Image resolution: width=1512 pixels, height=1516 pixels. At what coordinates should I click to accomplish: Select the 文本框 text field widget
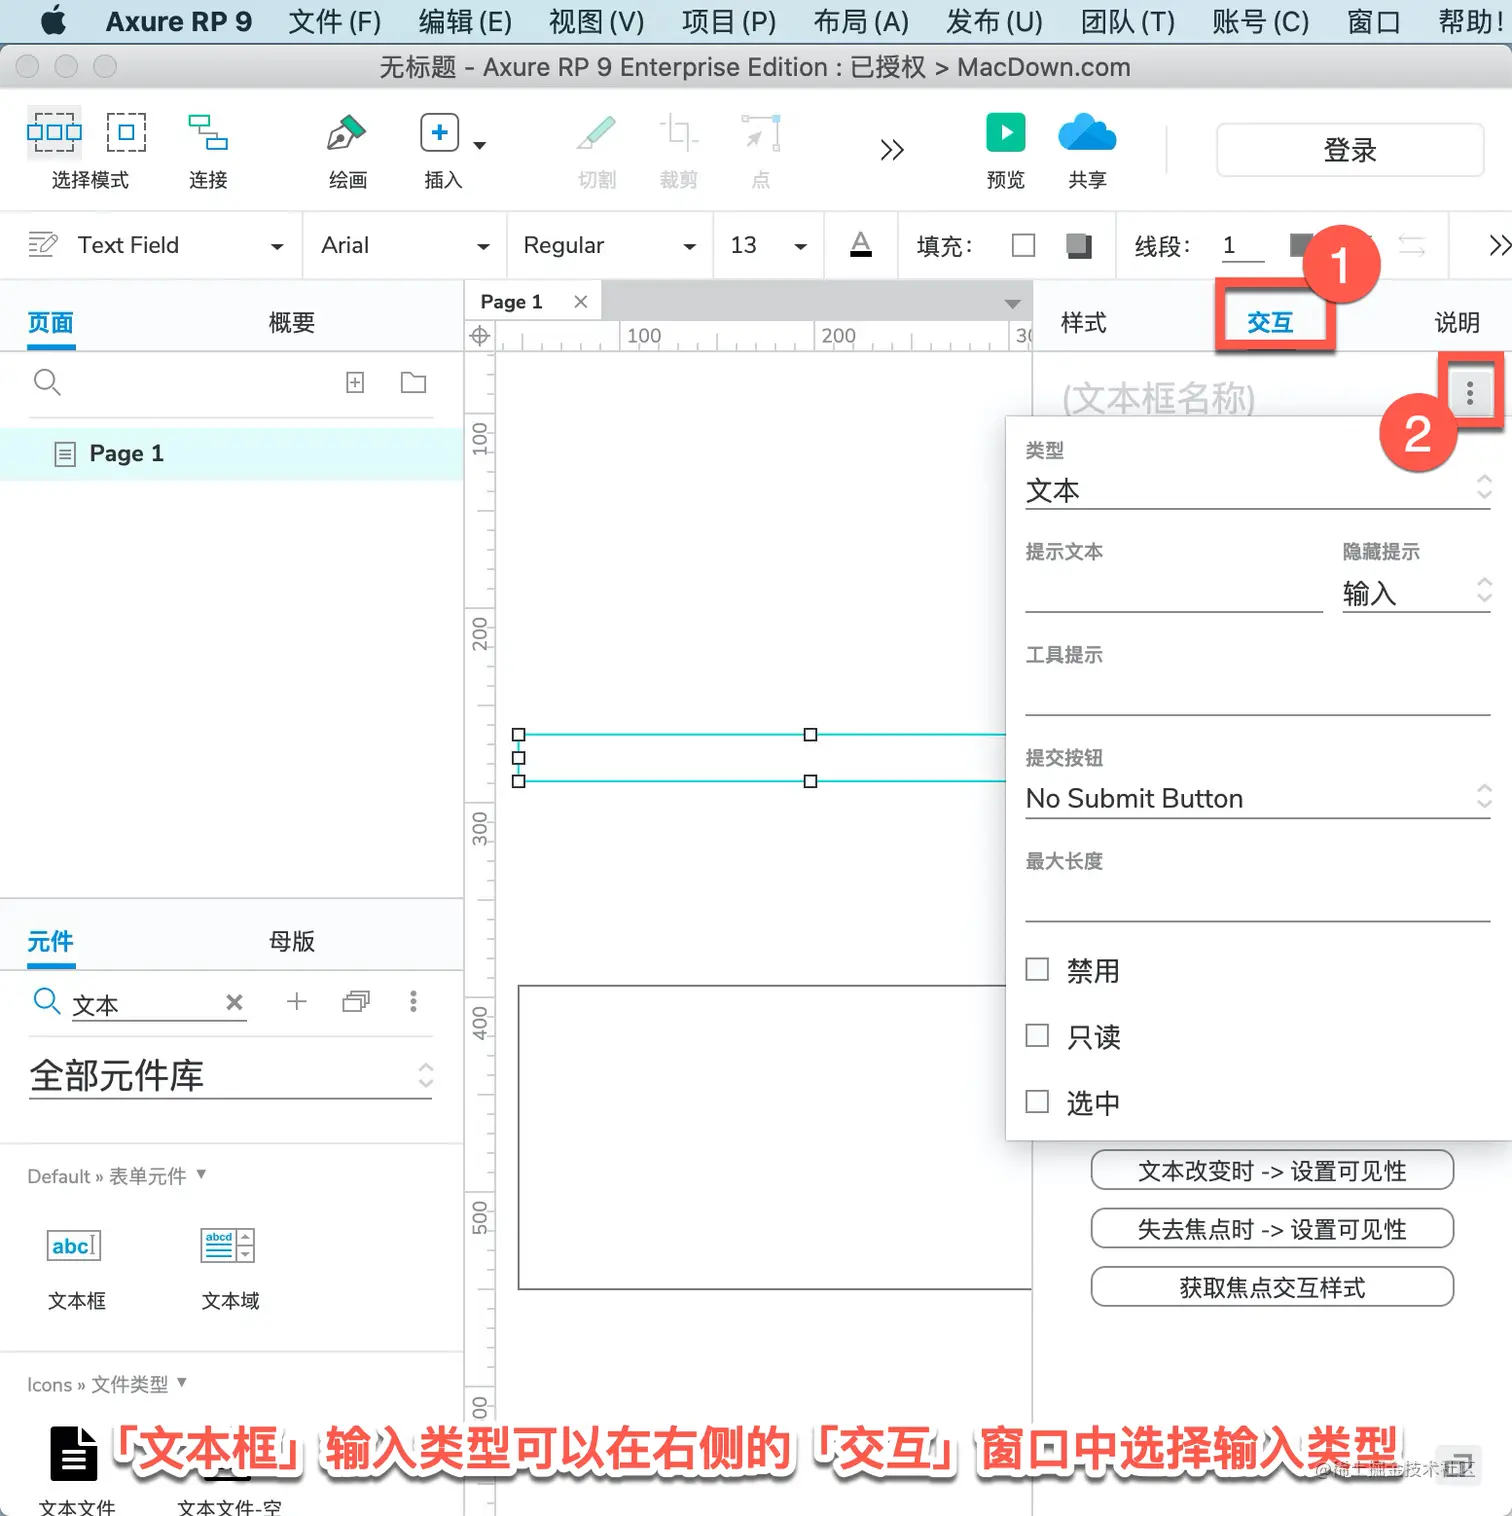tap(76, 1268)
